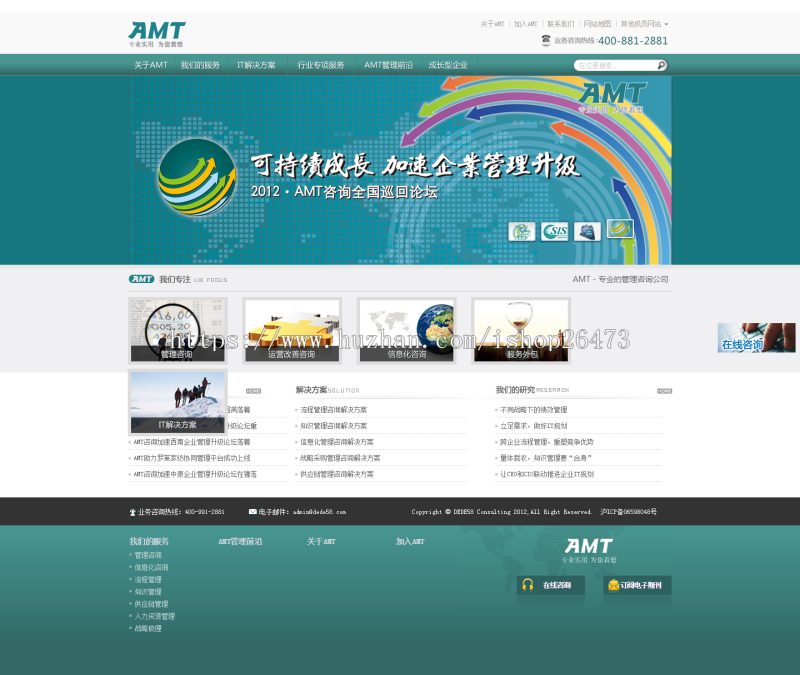Click the SIS certification logo in the banner
Viewport: 800px width, 675px height.
(x=553, y=230)
